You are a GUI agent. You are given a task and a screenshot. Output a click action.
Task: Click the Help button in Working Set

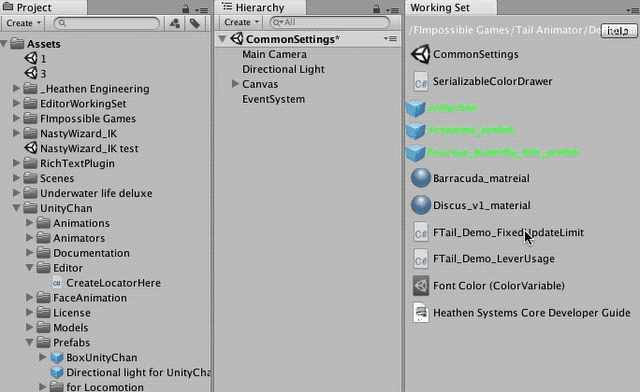click(x=618, y=31)
